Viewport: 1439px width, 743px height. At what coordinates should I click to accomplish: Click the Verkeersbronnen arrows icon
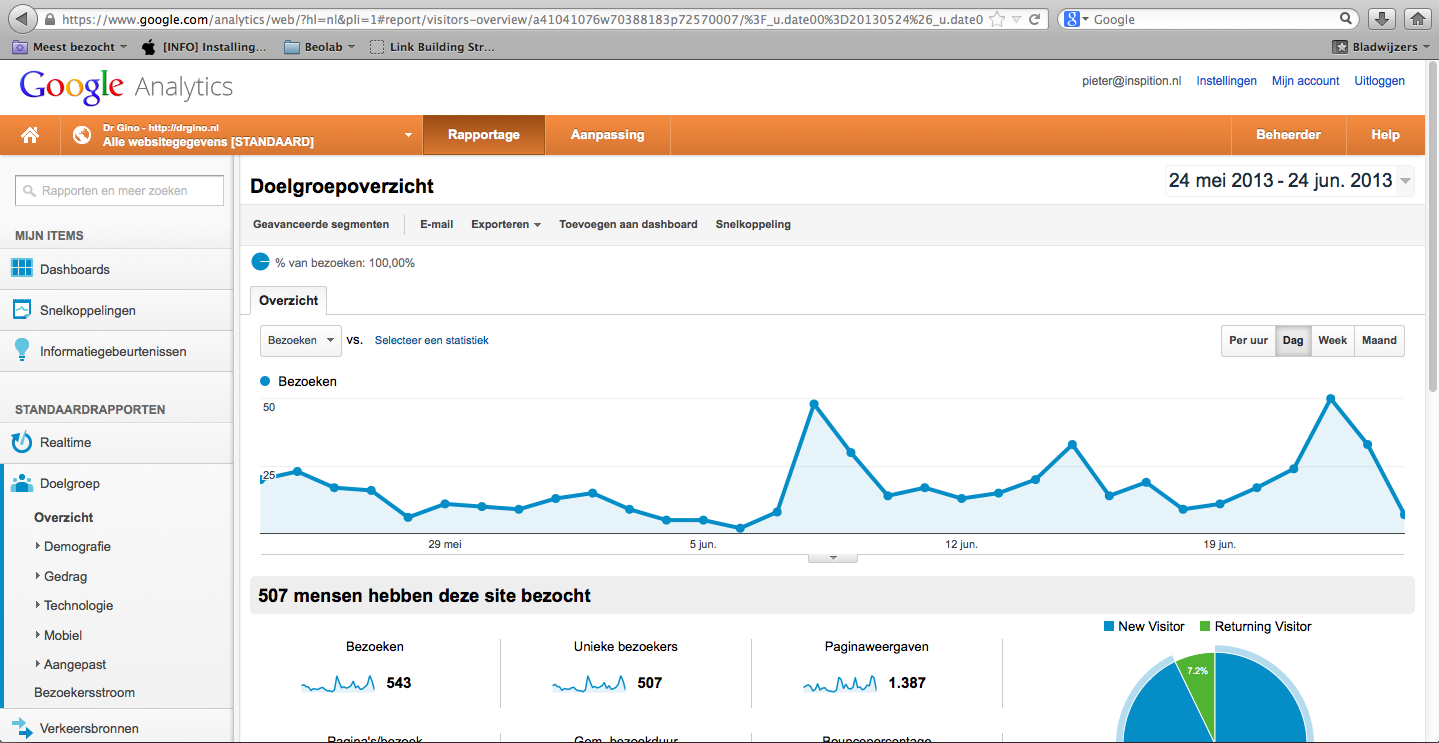[x=22, y=728]
